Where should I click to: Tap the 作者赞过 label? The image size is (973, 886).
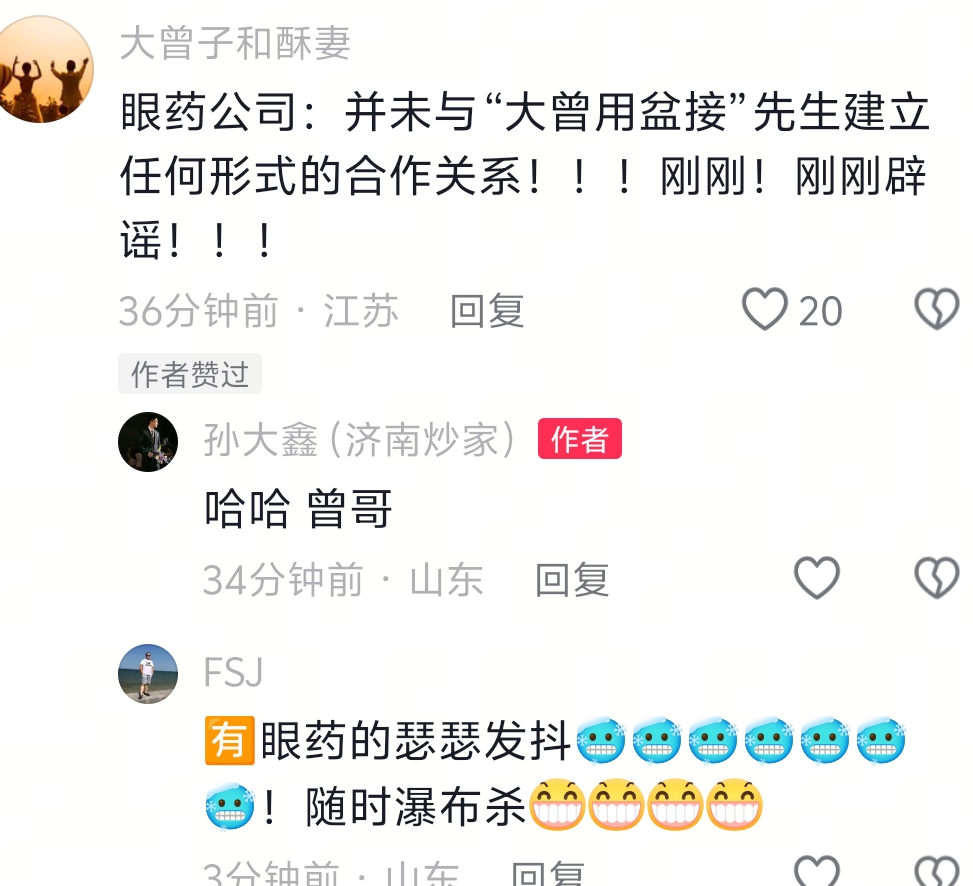pos(190,374)
